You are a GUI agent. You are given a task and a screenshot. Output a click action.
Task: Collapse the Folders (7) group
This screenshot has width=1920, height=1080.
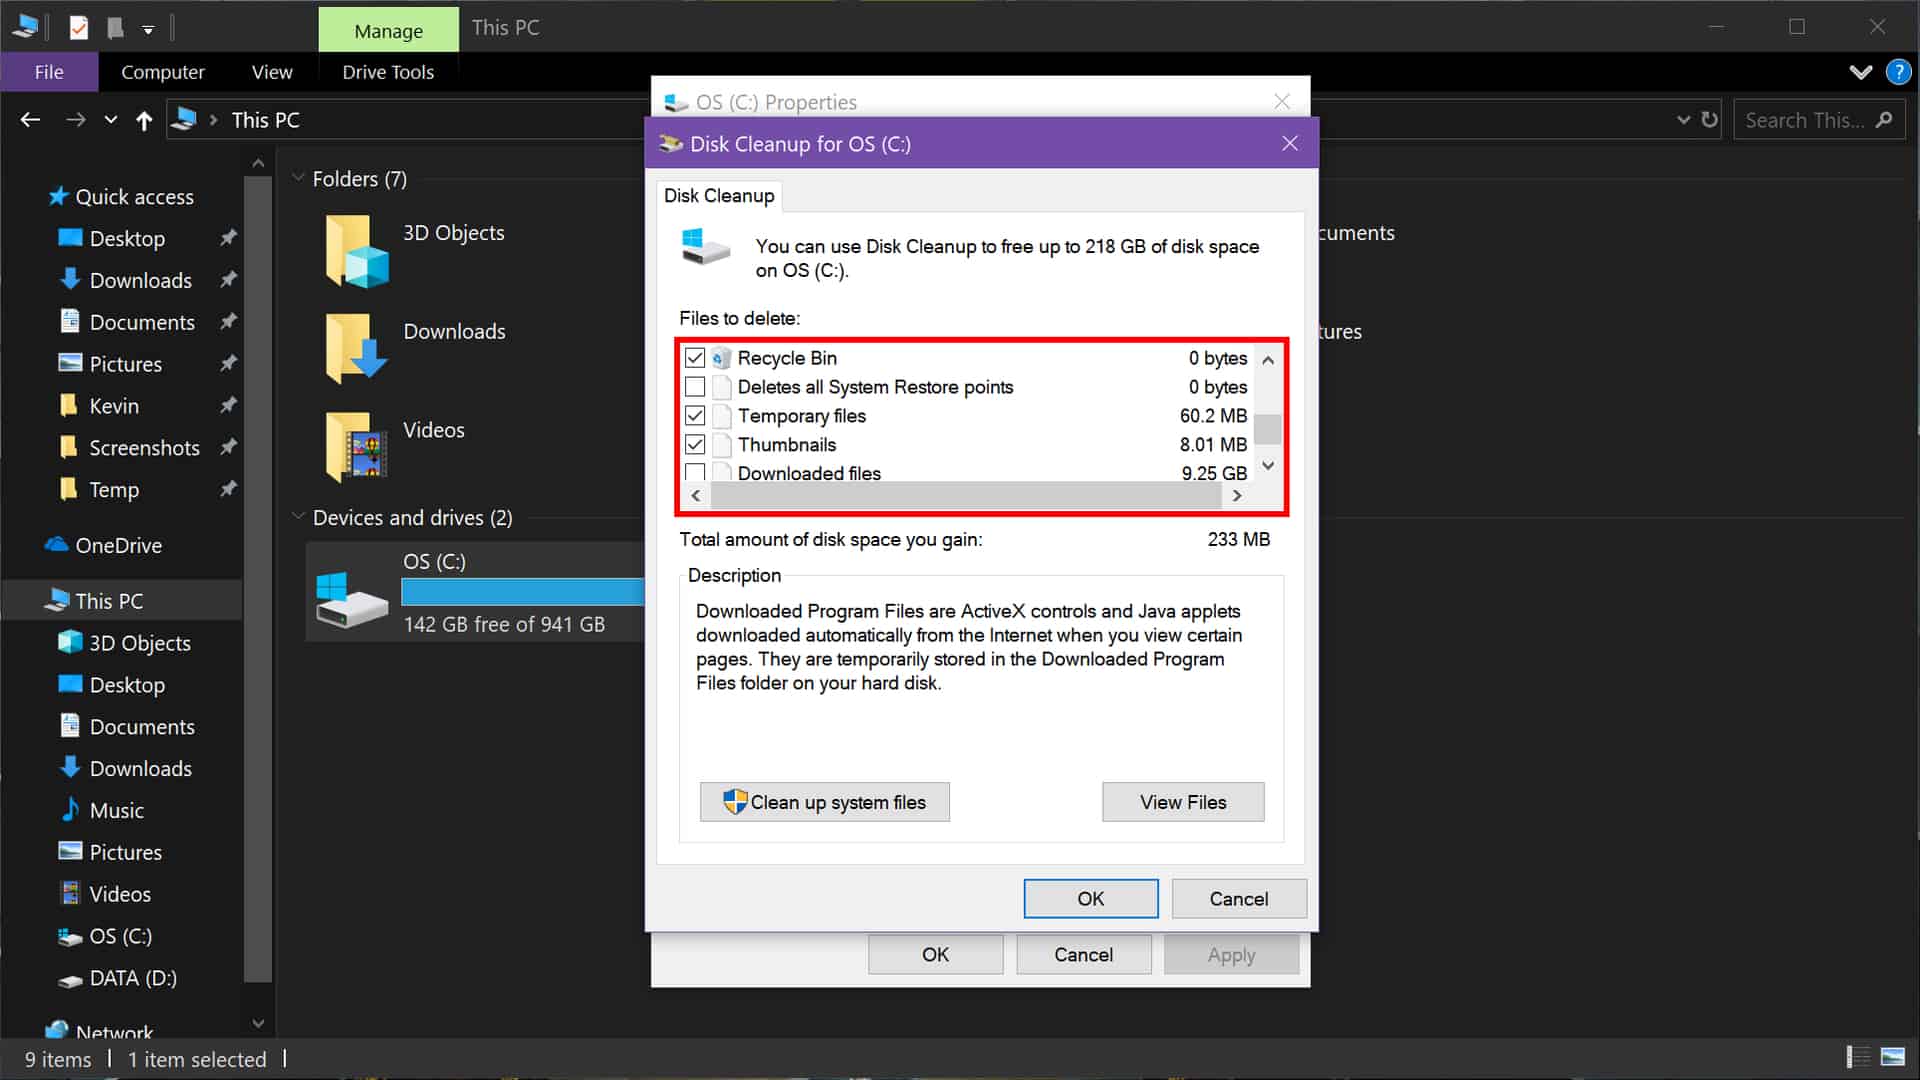coord(298,178)
